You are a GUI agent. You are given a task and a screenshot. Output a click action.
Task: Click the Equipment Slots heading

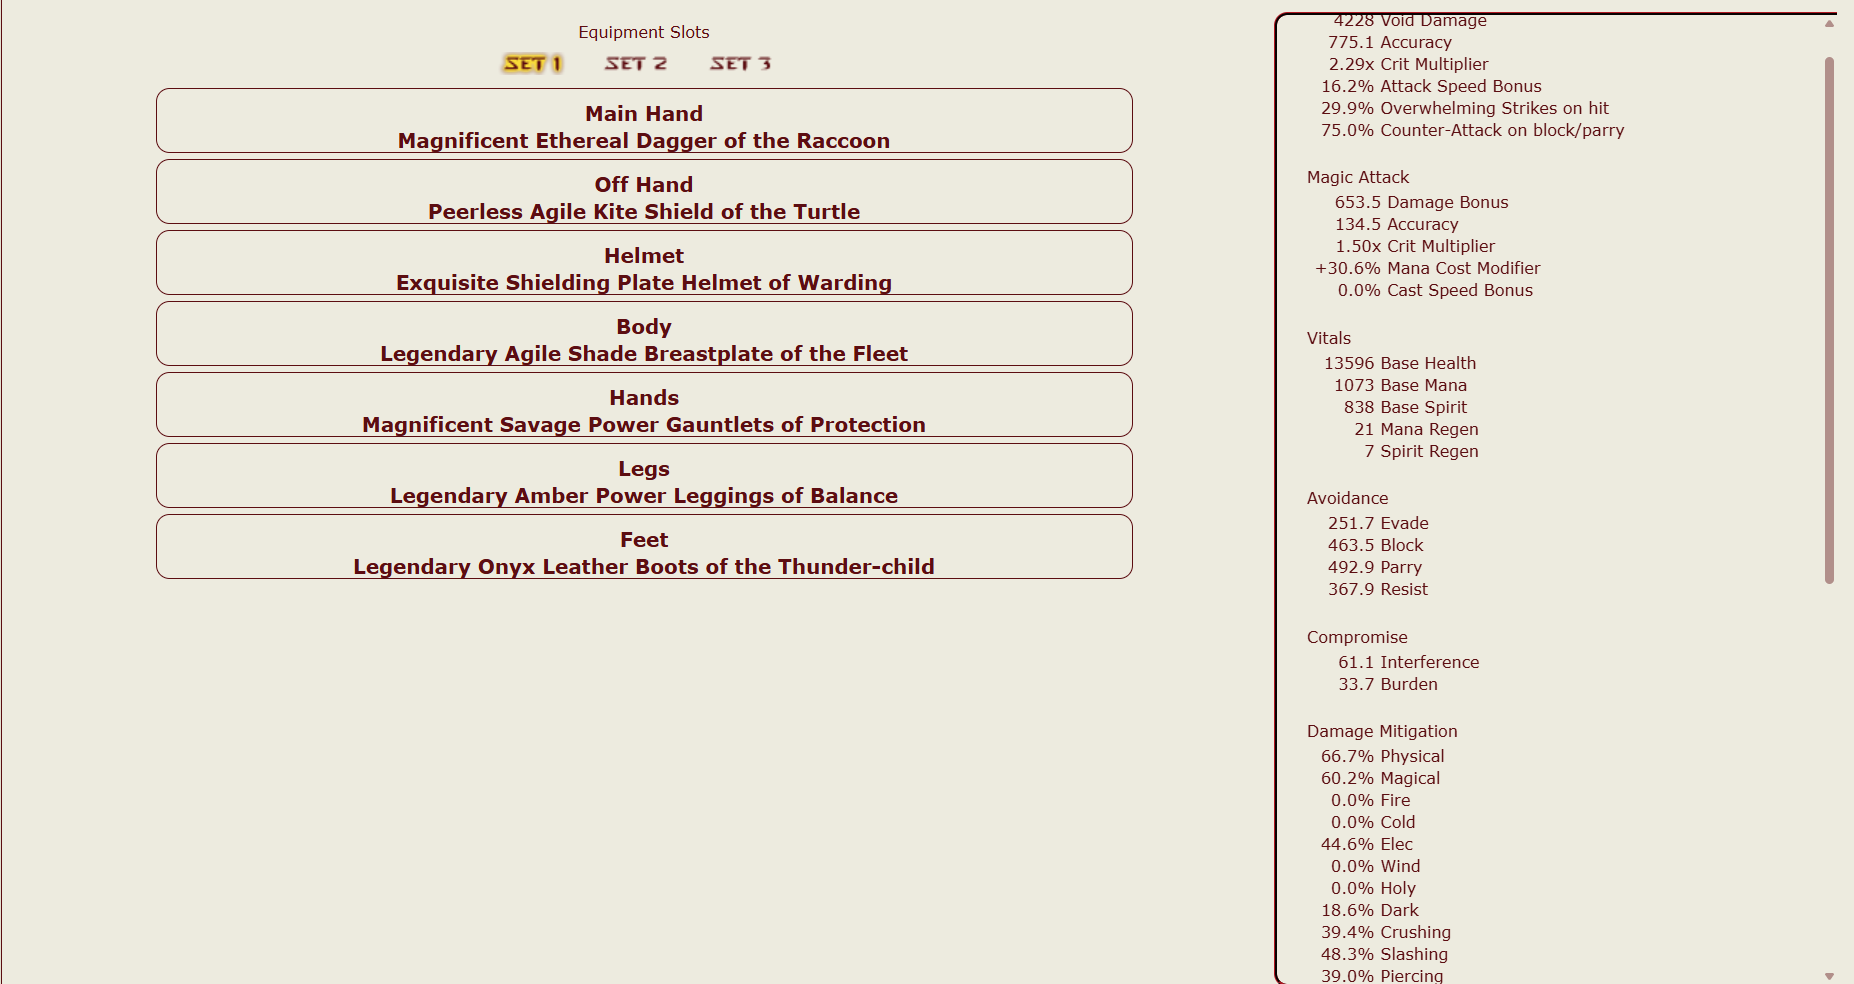[x=644, y=32]
